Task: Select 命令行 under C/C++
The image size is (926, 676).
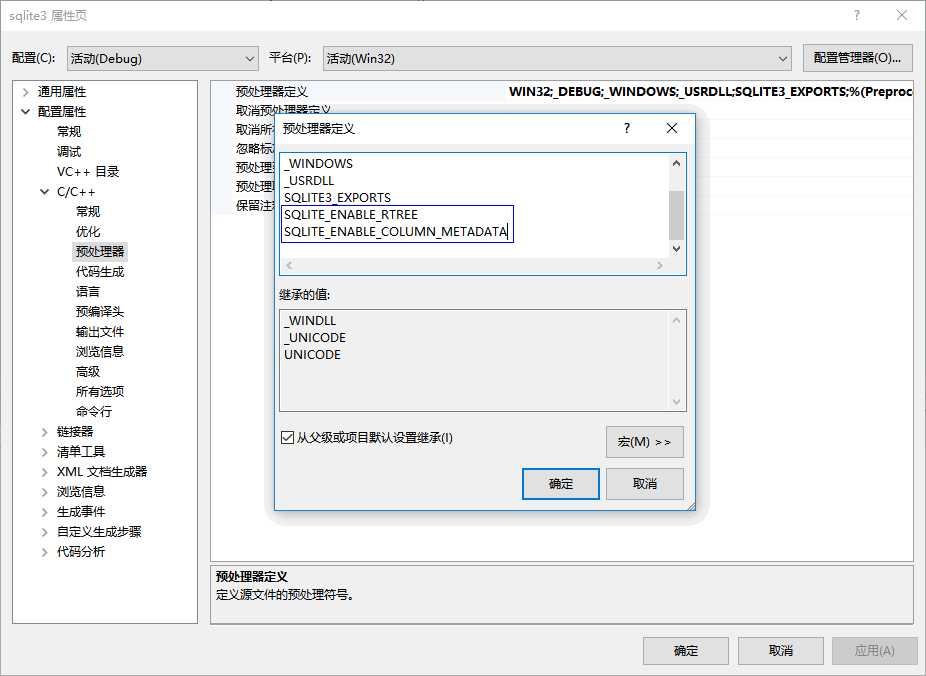Action: pos(93,412)
